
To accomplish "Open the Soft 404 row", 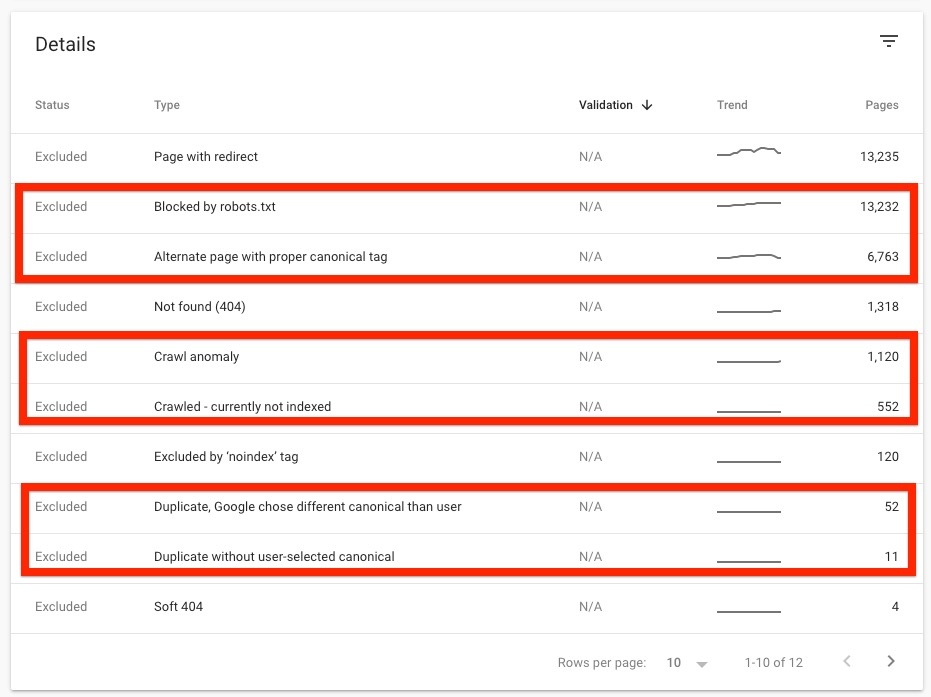I will [x=467, y=607].
